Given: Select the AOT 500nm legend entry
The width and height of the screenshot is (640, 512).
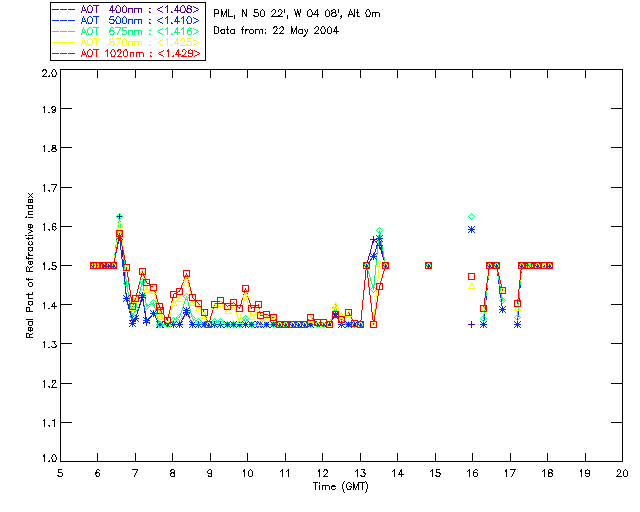Looking at the screenshot, I should (127, 20).
